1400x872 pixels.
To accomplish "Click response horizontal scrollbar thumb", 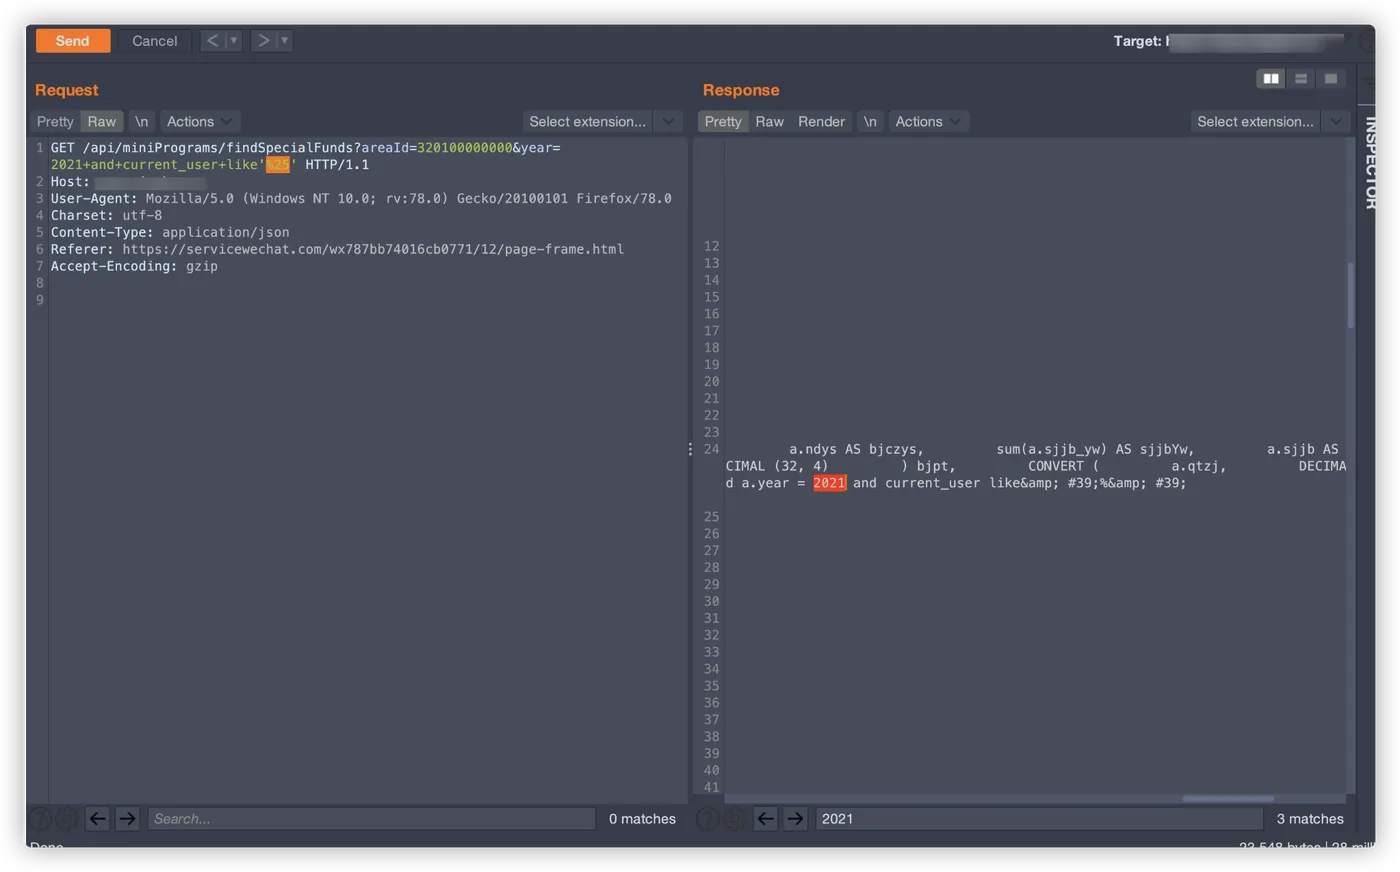I will pos(1228,799).
